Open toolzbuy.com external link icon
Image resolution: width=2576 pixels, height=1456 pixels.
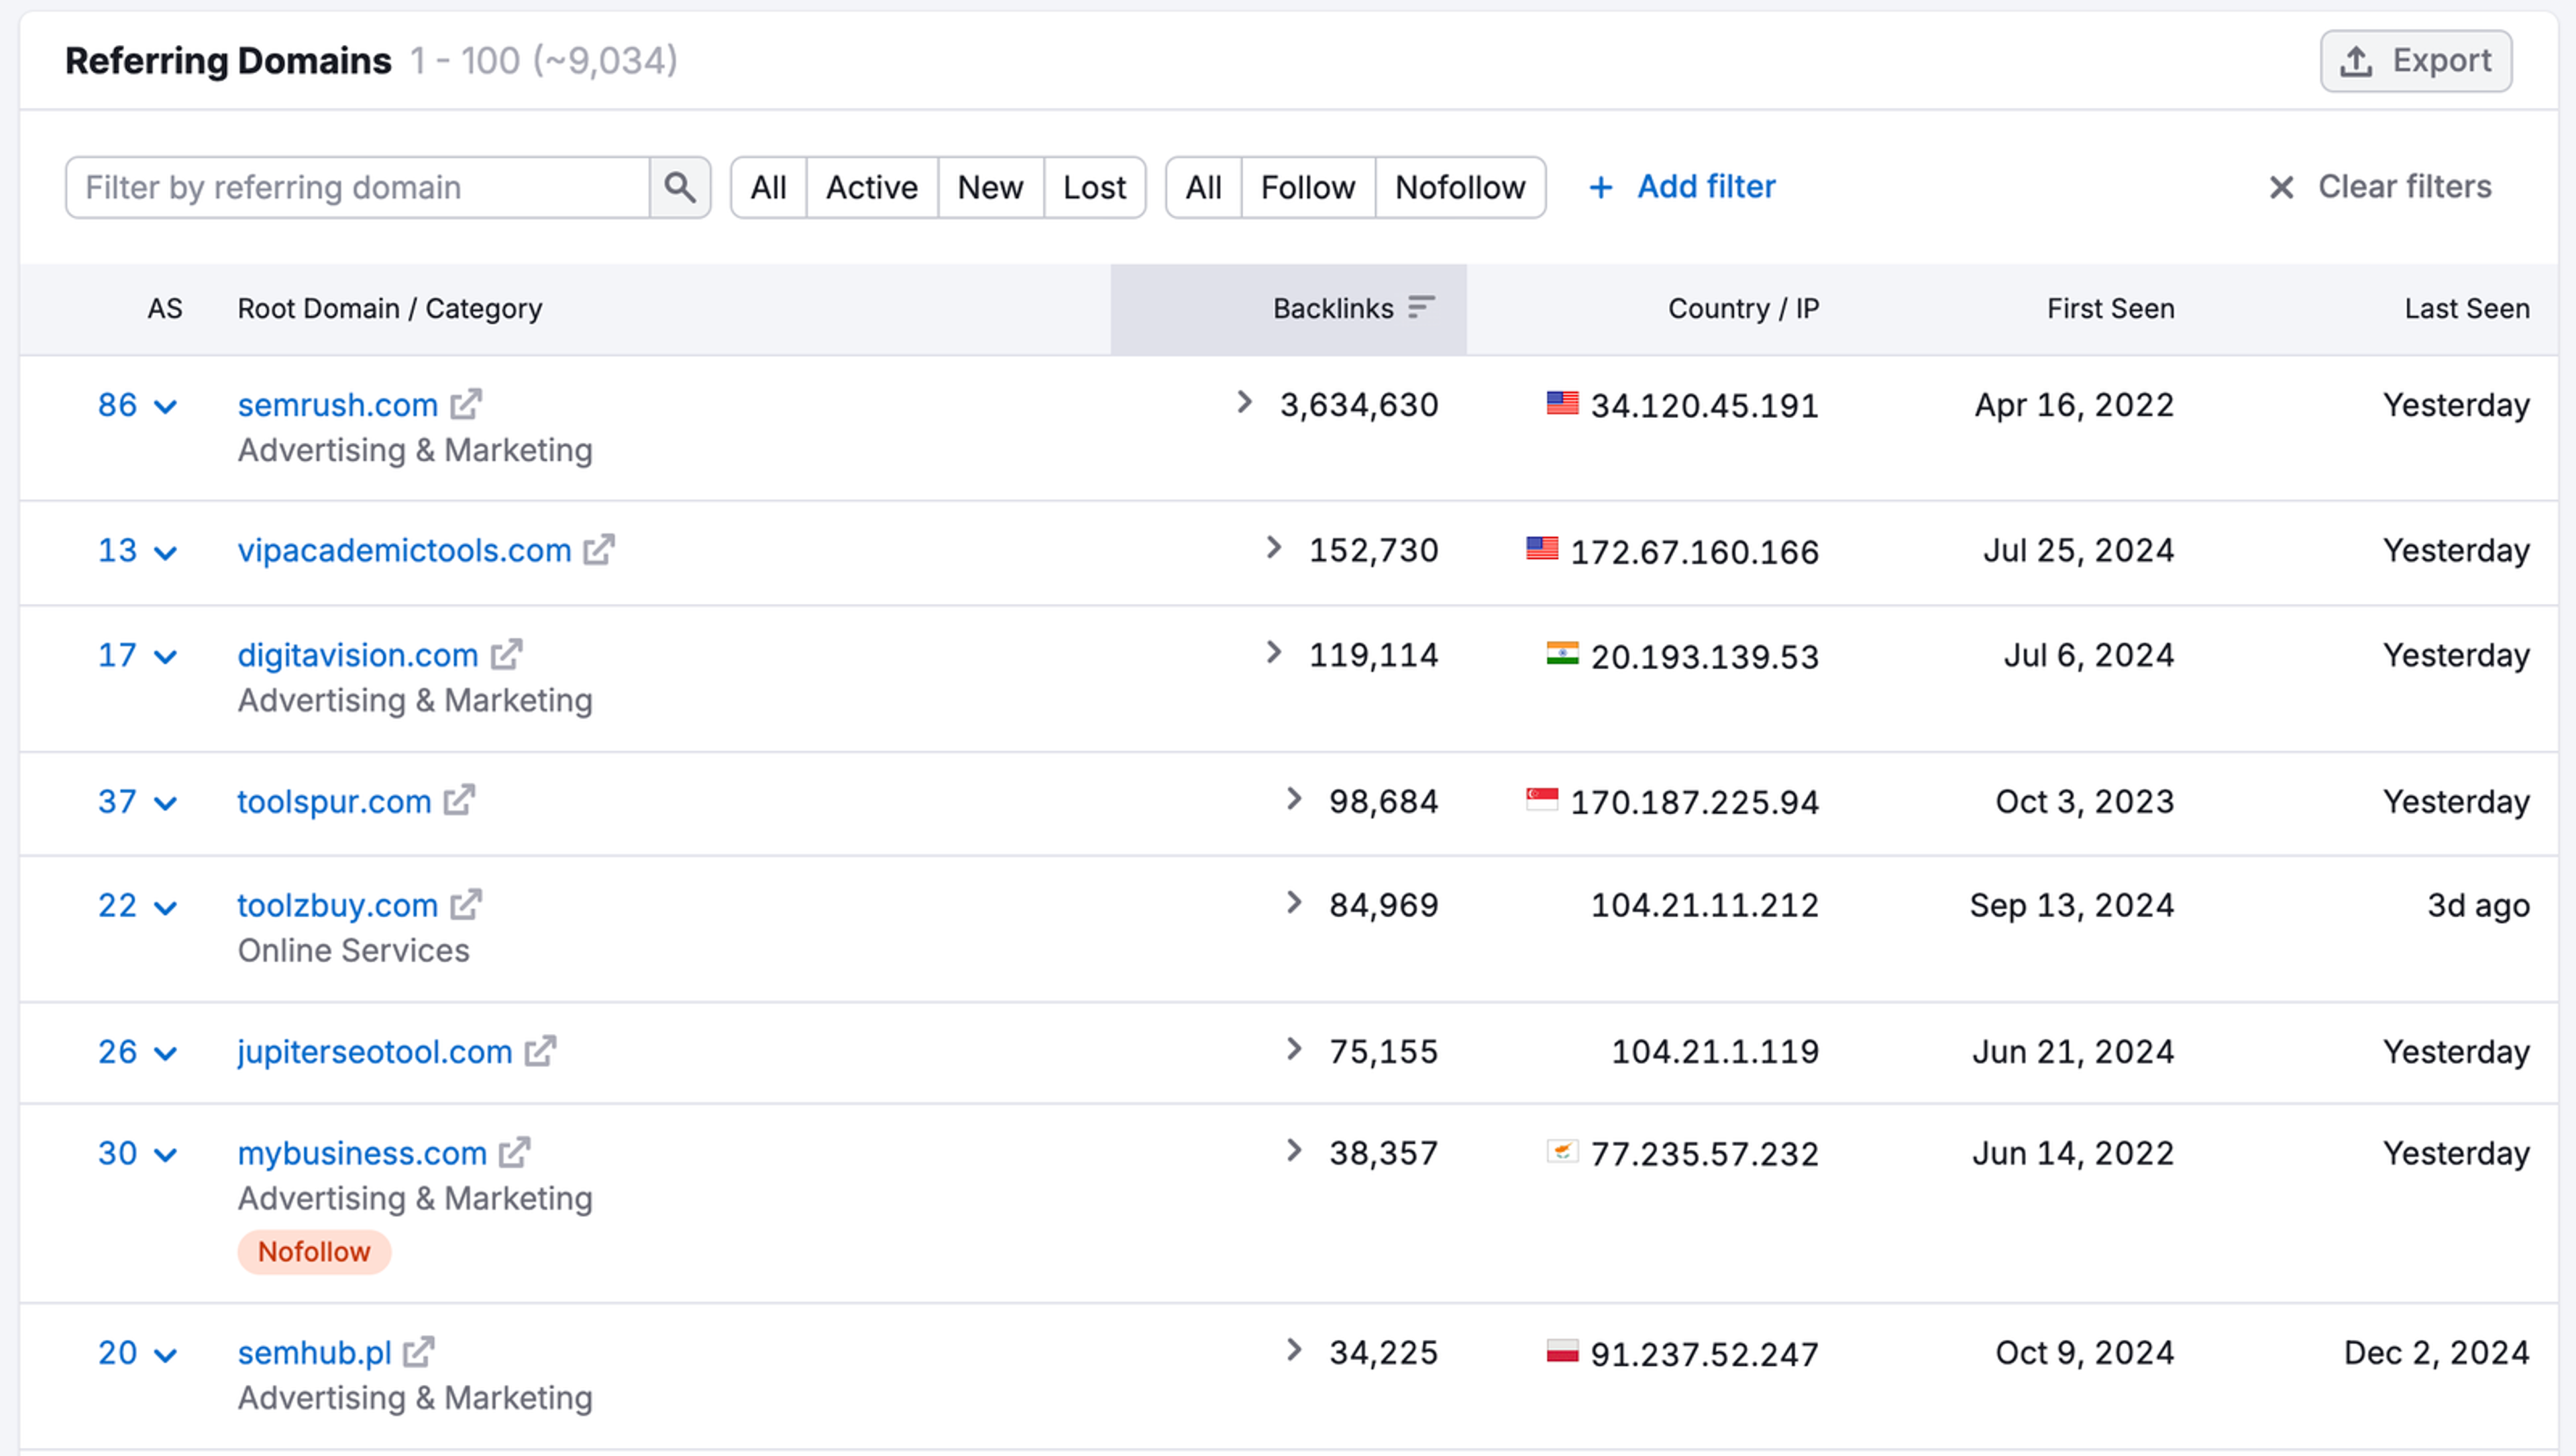click(466, 905)
